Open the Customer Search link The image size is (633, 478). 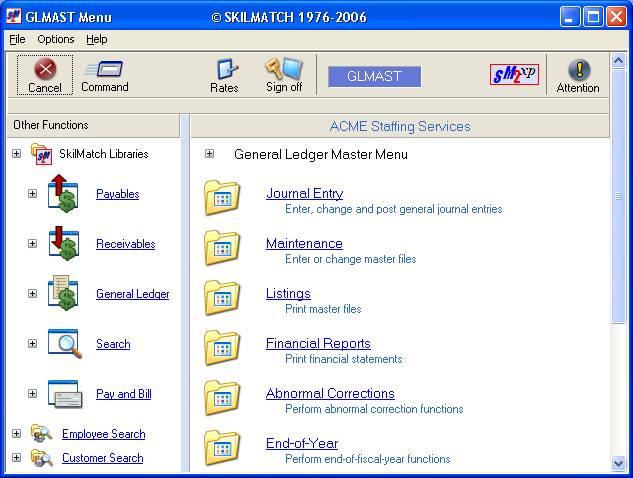click(x=103, y=458)
